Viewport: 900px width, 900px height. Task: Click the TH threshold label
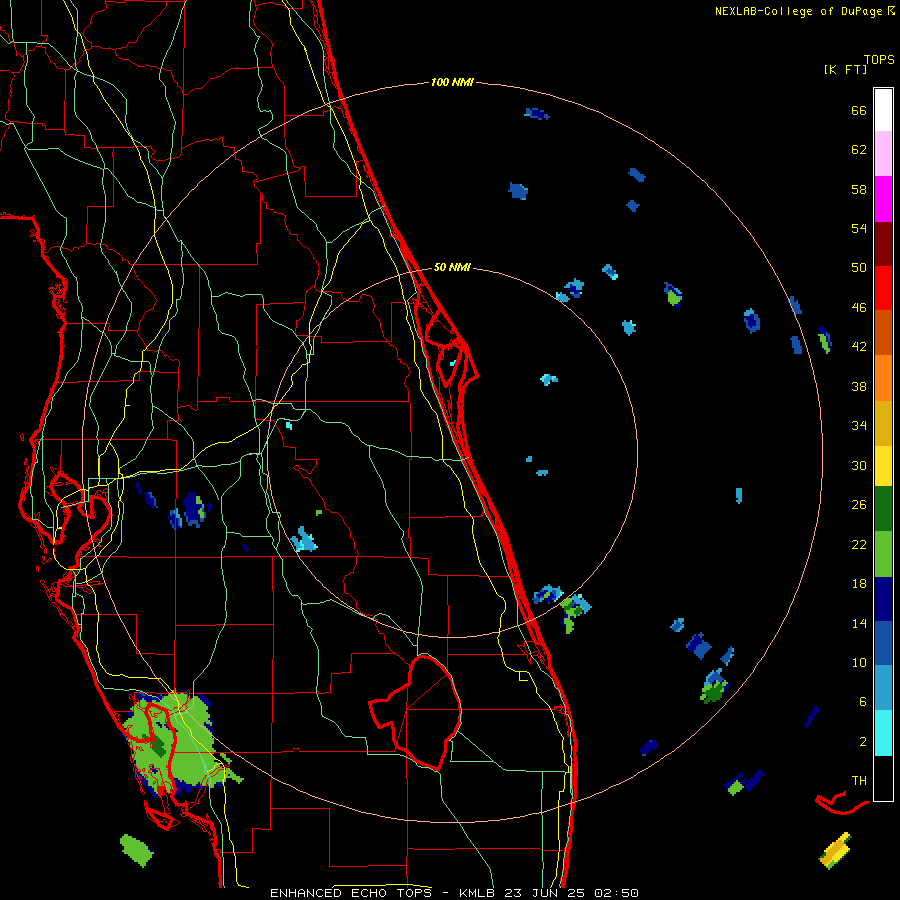pos(859,781)
